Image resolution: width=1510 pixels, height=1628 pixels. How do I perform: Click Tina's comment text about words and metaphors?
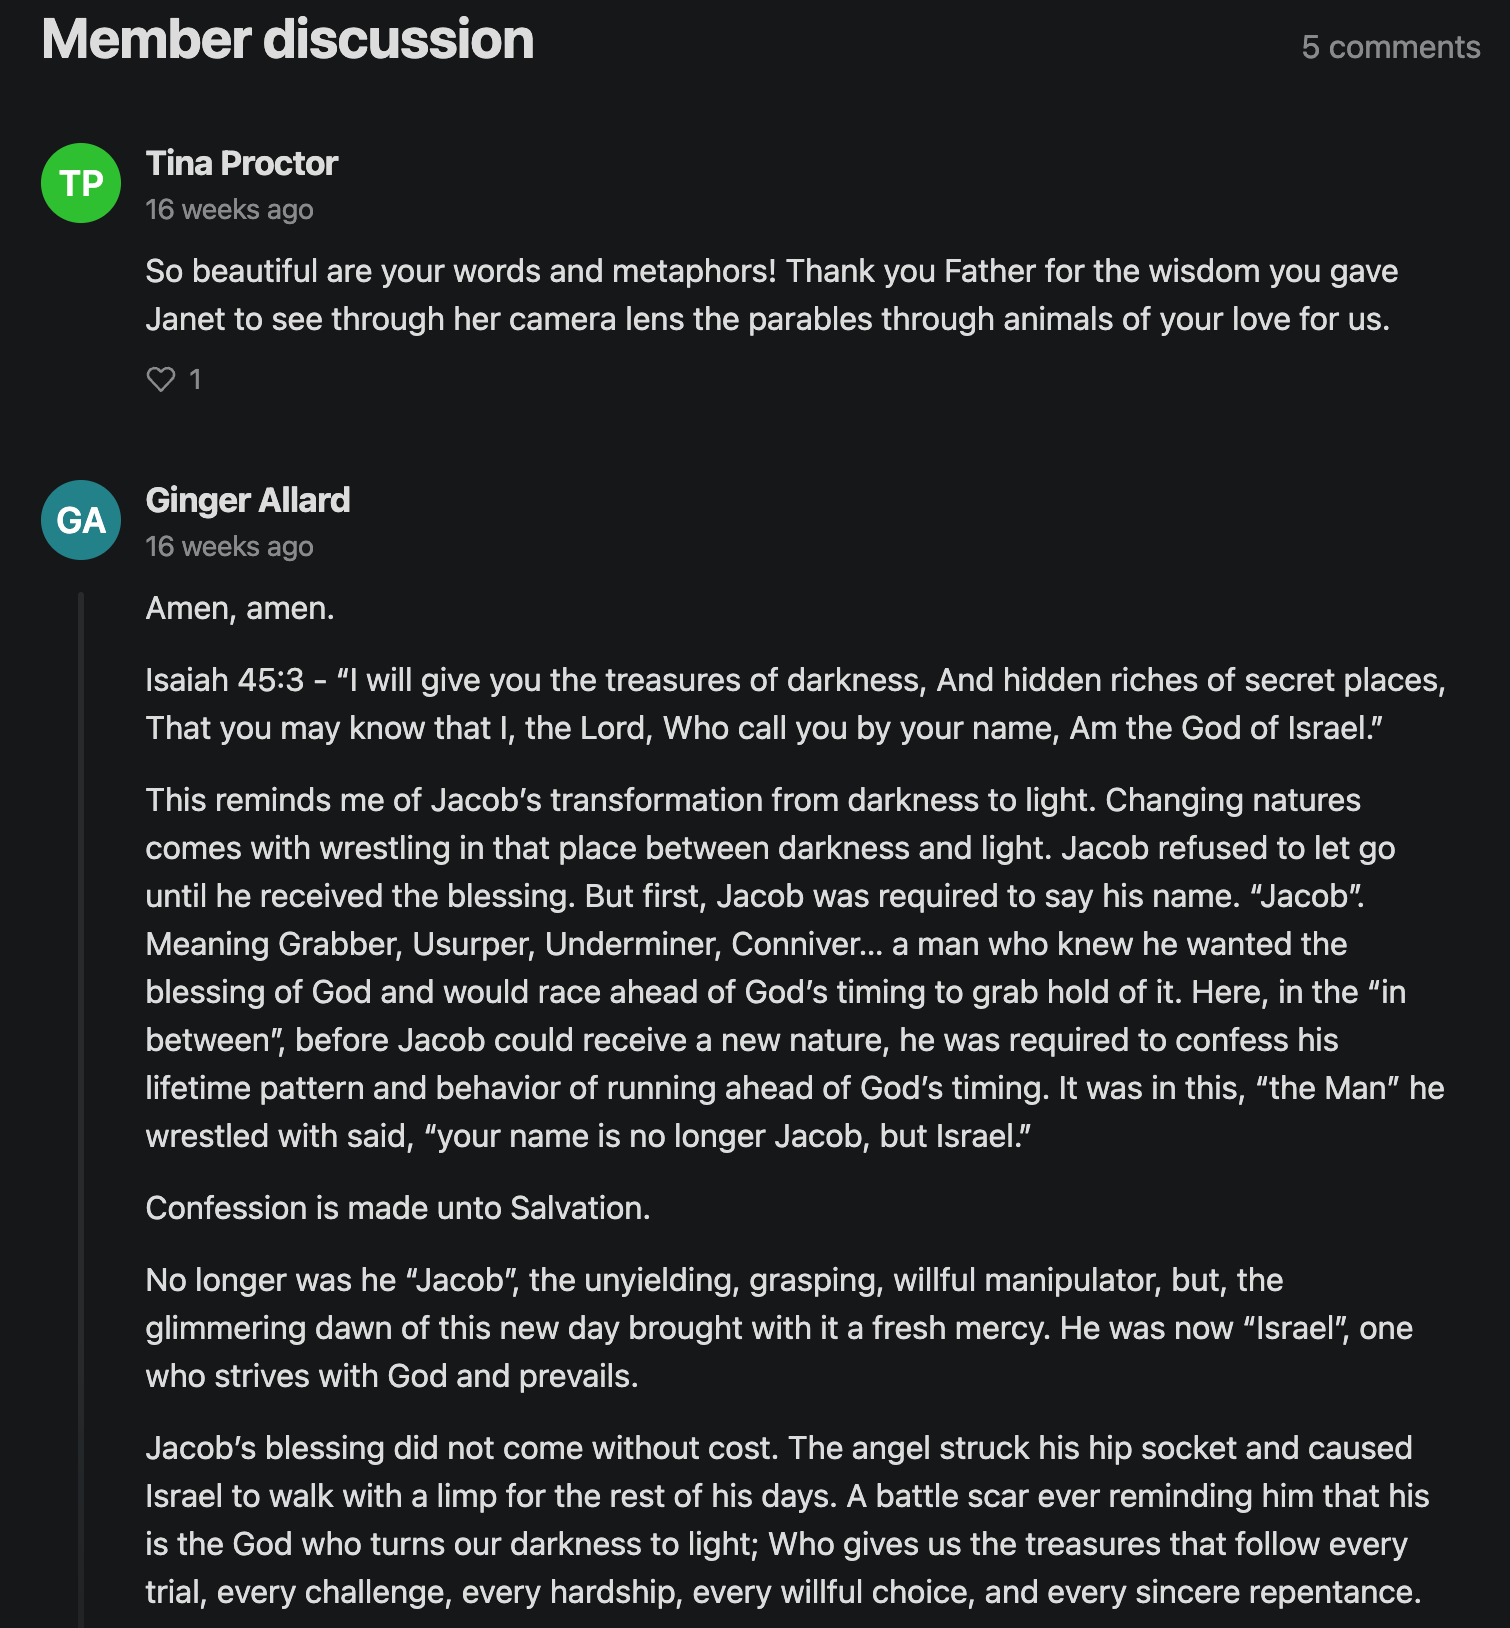coord(772,295)
